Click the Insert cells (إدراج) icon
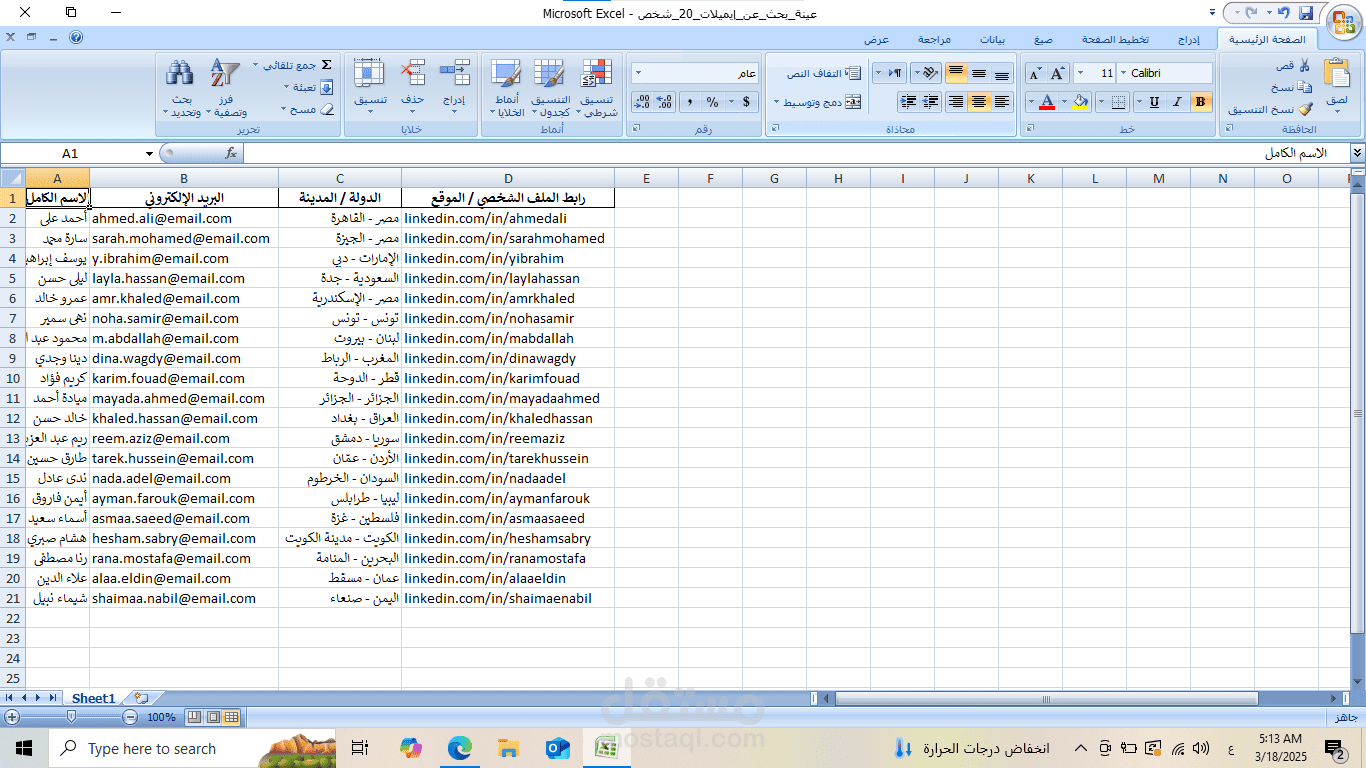Screen dimensions: 1366x768 coord(455,74)
